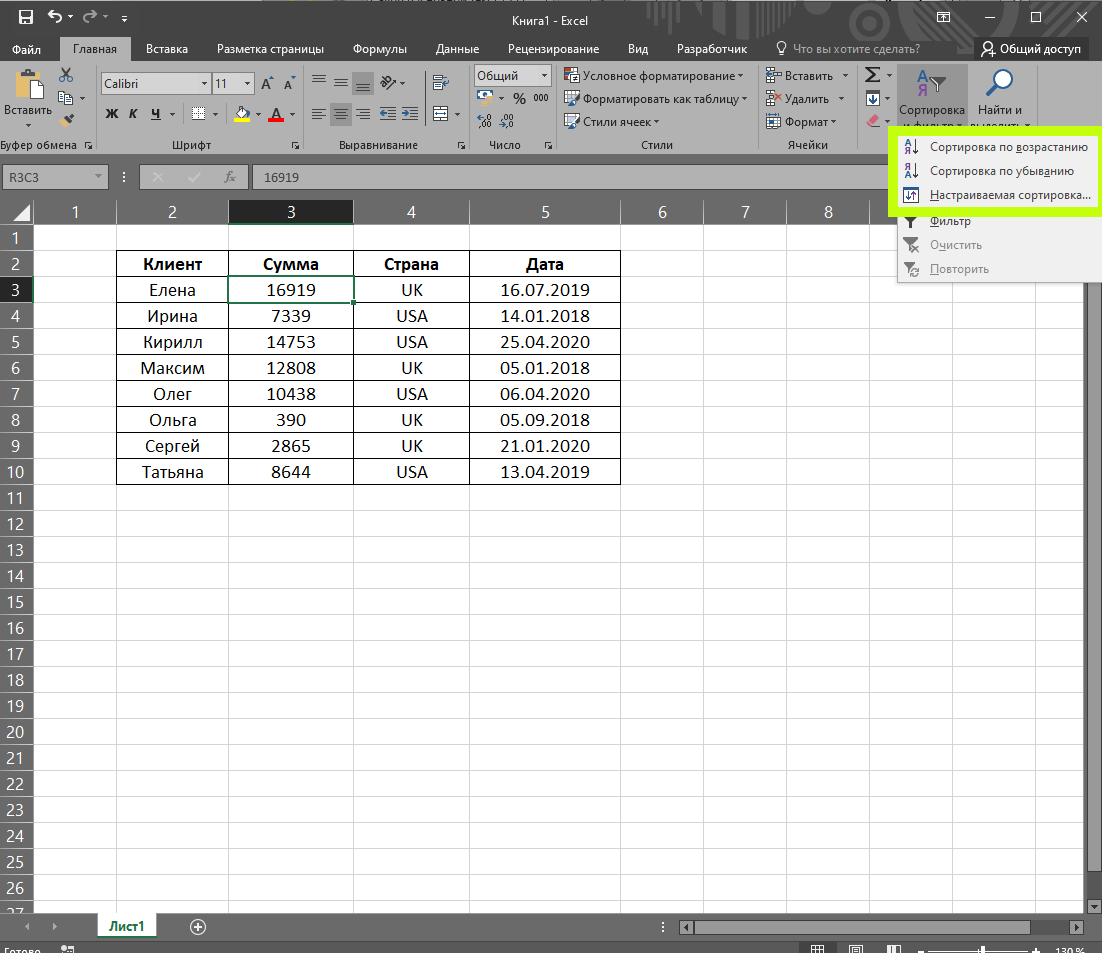Click the Format Painter brush icon

click(67, 121)
